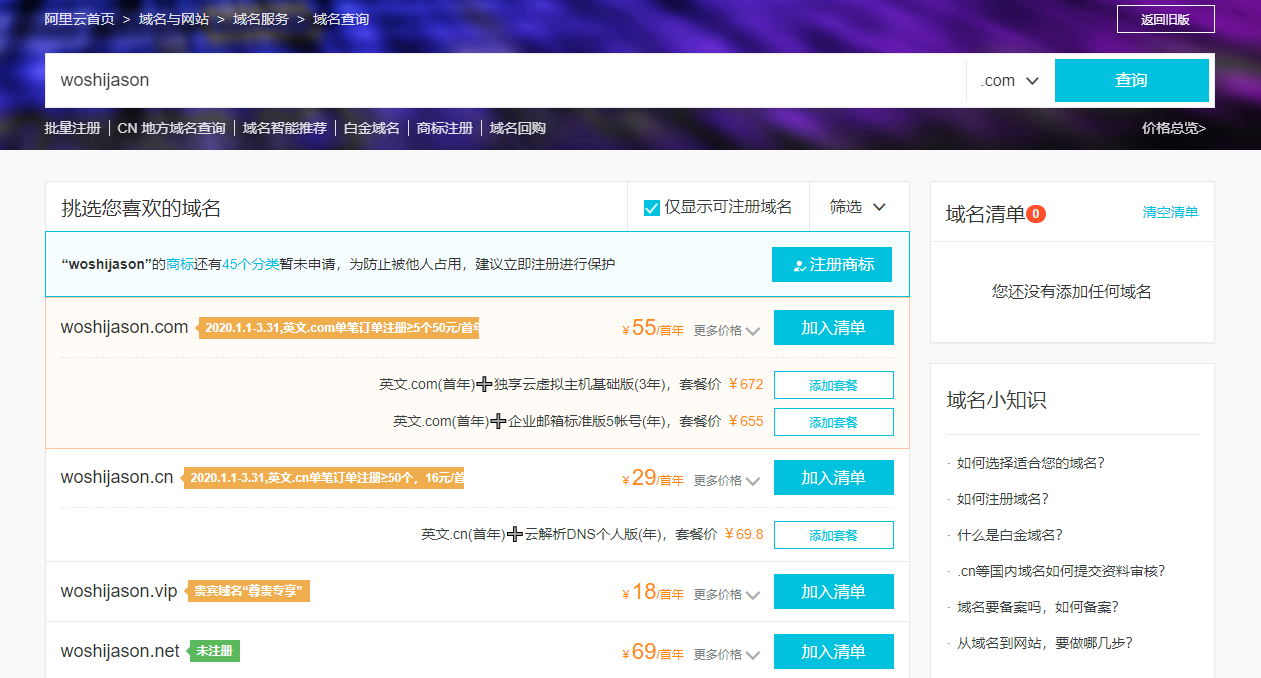Open 白金域名 link
This screenshot has height=678, width=1261.
click(x=372, y=128)
